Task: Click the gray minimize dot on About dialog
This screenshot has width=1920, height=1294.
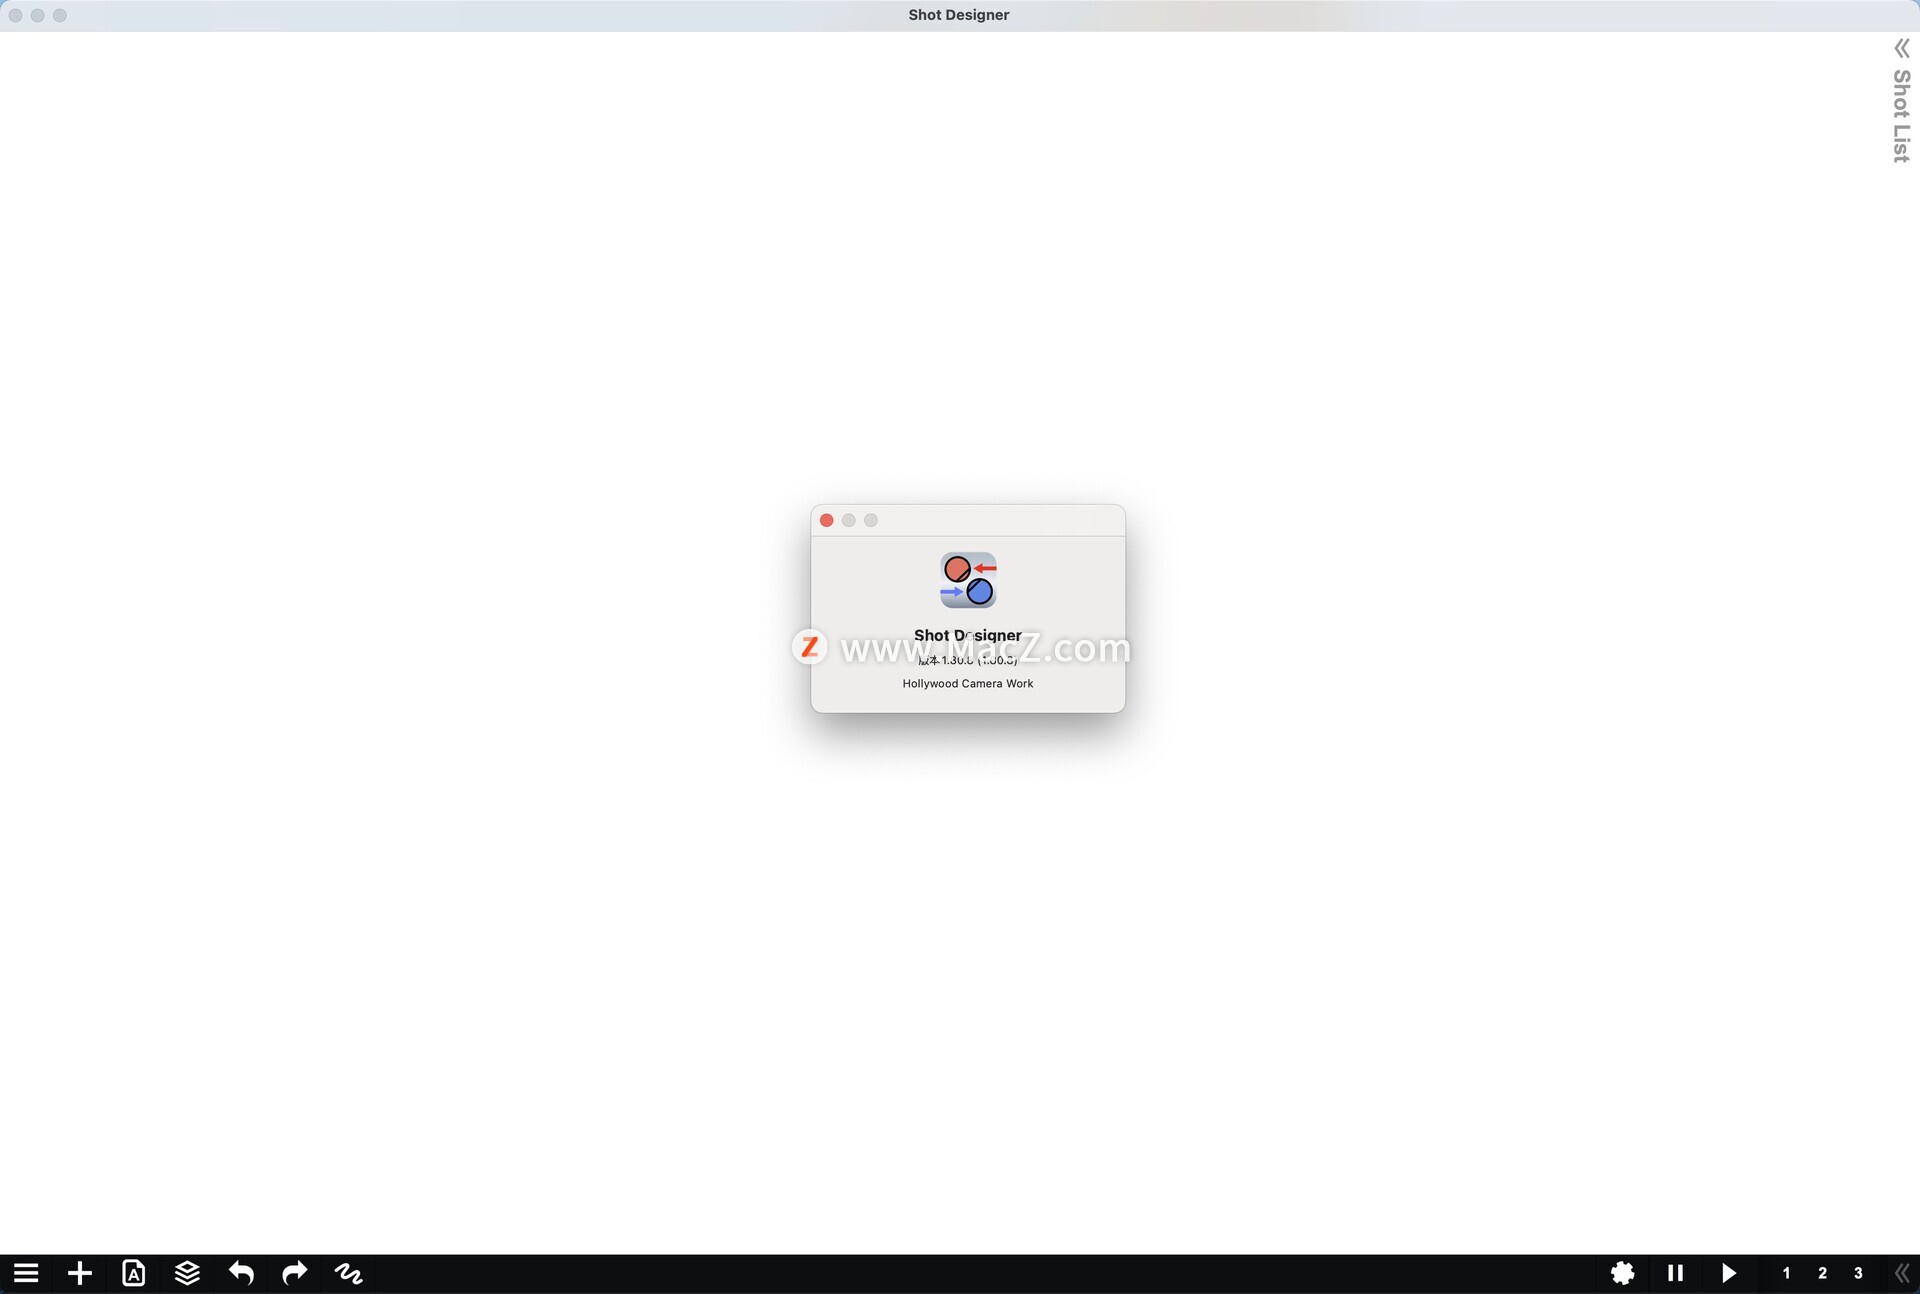Action: (849, 520)
